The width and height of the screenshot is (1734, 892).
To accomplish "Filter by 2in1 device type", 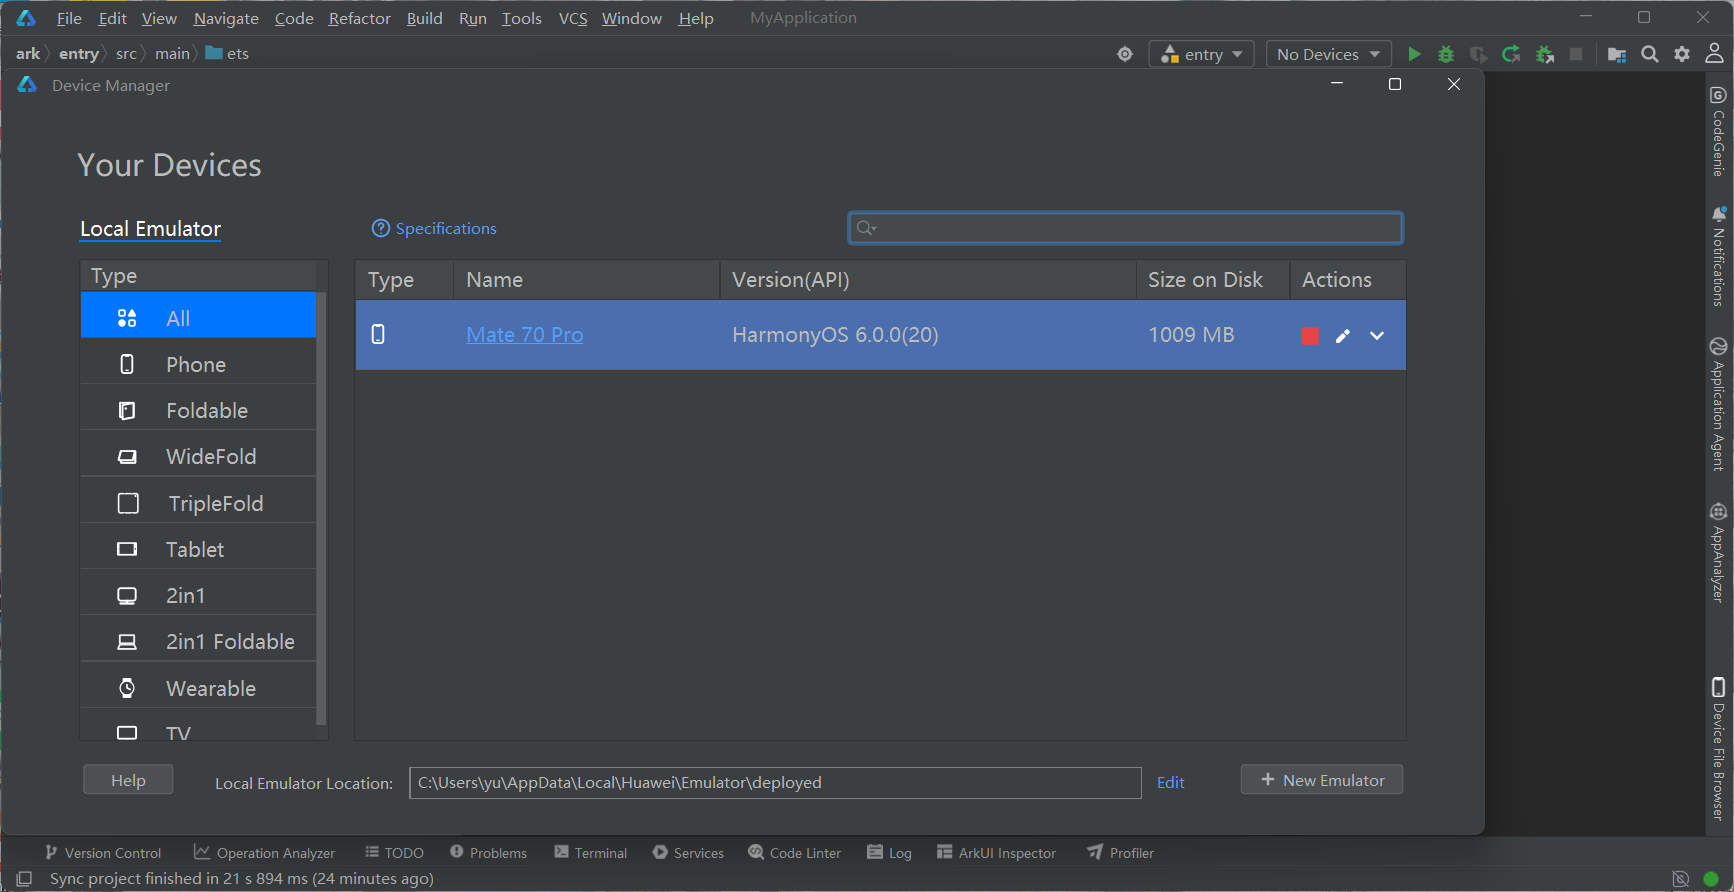I will click(x=198, y=595).
